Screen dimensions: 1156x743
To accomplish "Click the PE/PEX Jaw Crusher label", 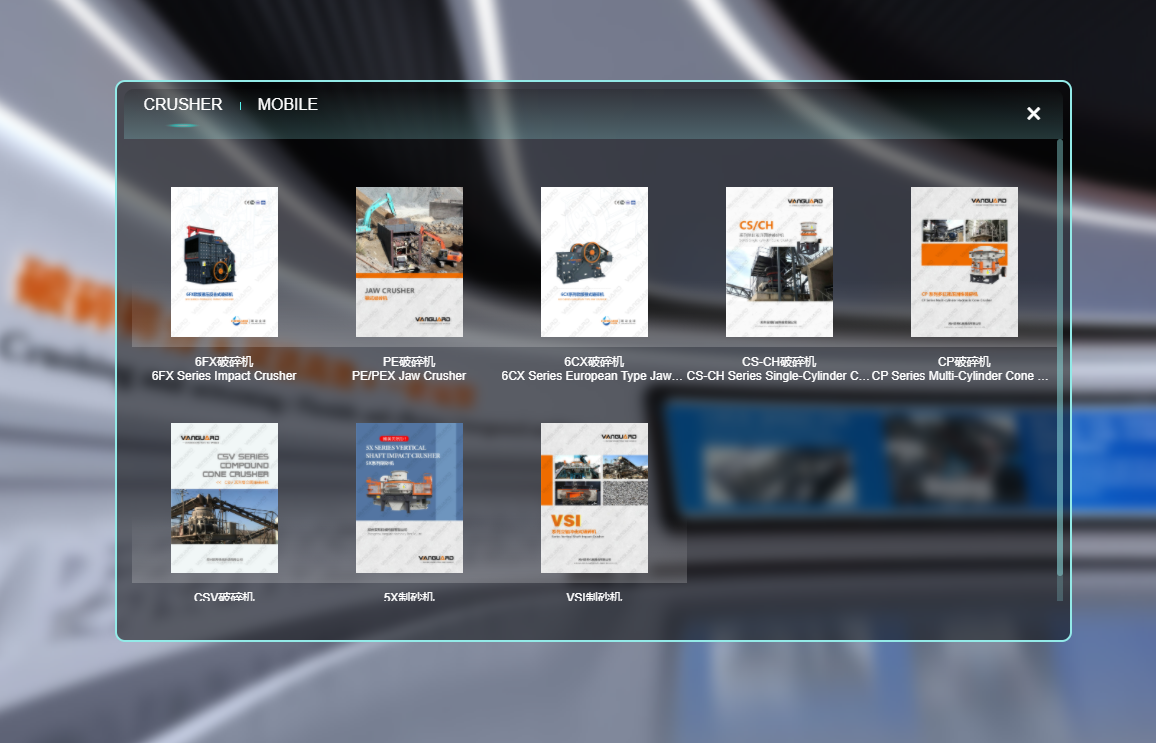I will tap(409, 376).
